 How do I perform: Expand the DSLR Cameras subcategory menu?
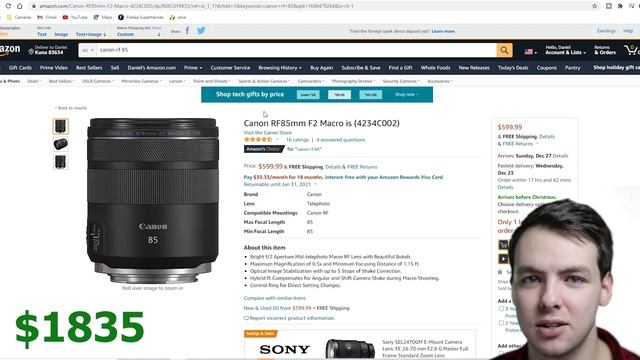pyautogui.click(x=98, y=81)
